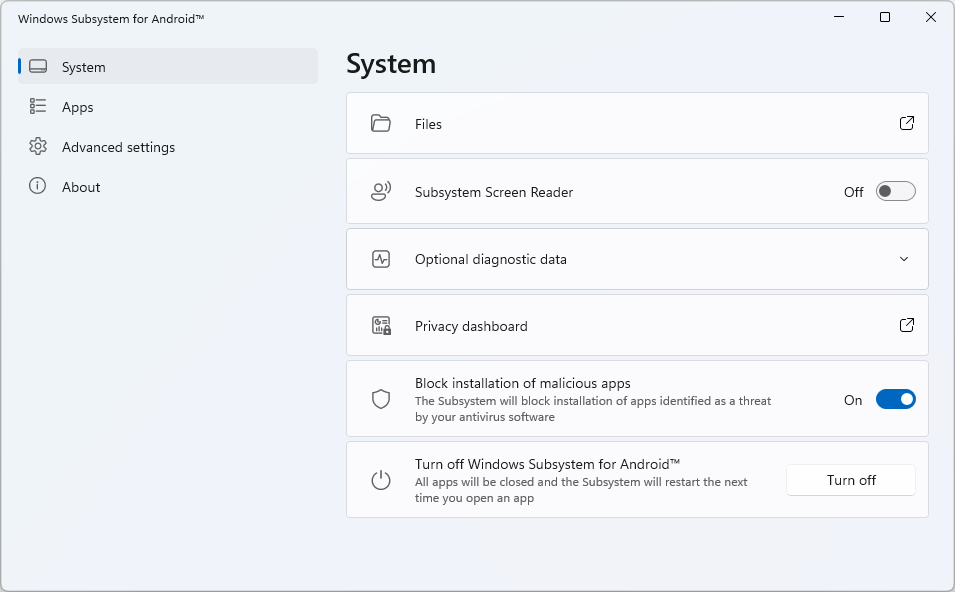Maximize the Windows Subsystem for Android window
This screenshot has height=592, width=955.
tap(885, 17)
